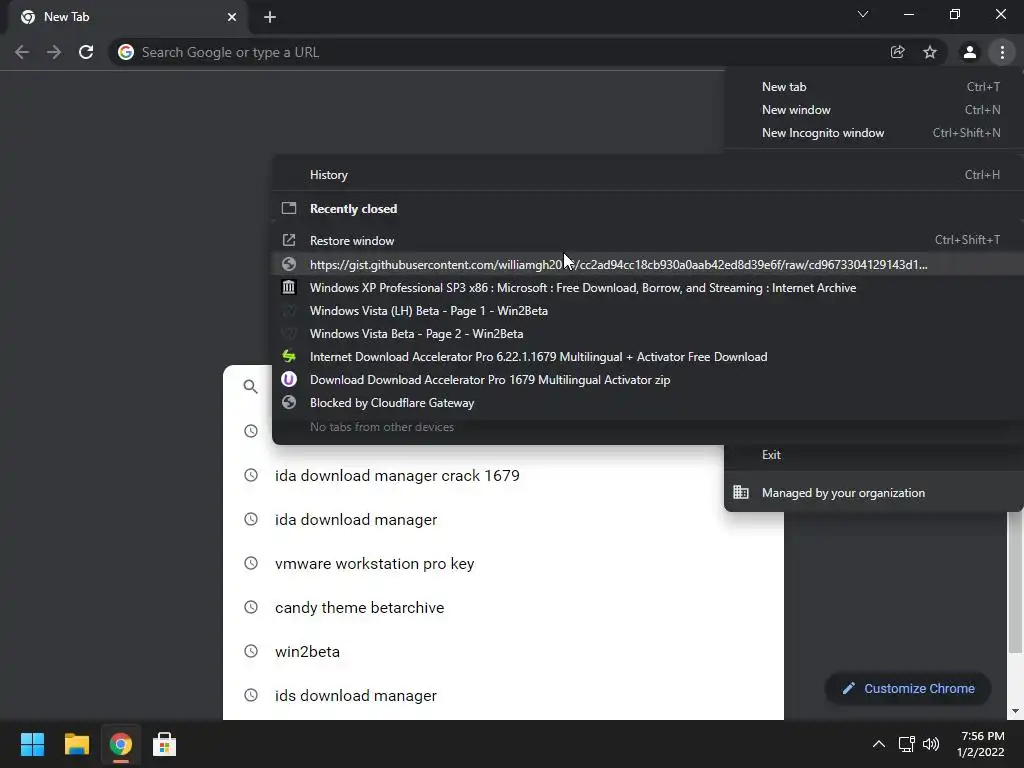The image size is (1024, 768).
Task: Click globe icon beside Blocked by Cloudflare Gateway
Action: (289, 402)
